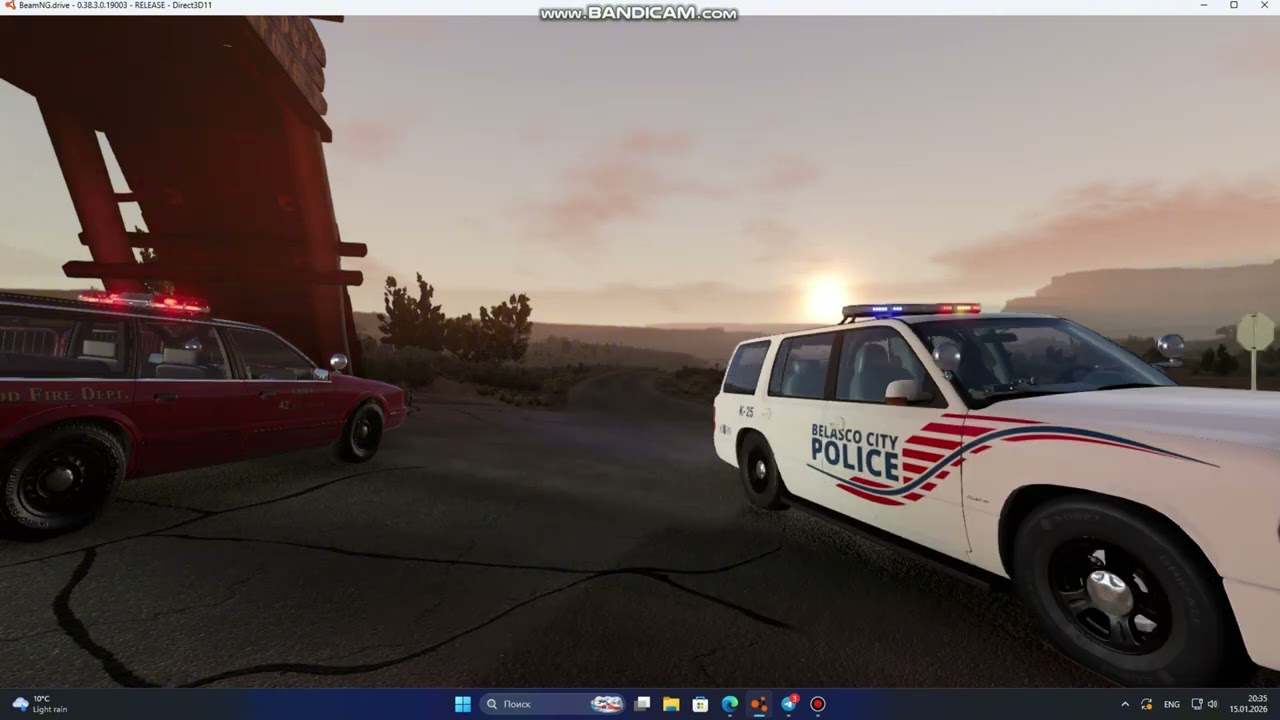Launch File Explorer from the taskbar

[671, 704]
